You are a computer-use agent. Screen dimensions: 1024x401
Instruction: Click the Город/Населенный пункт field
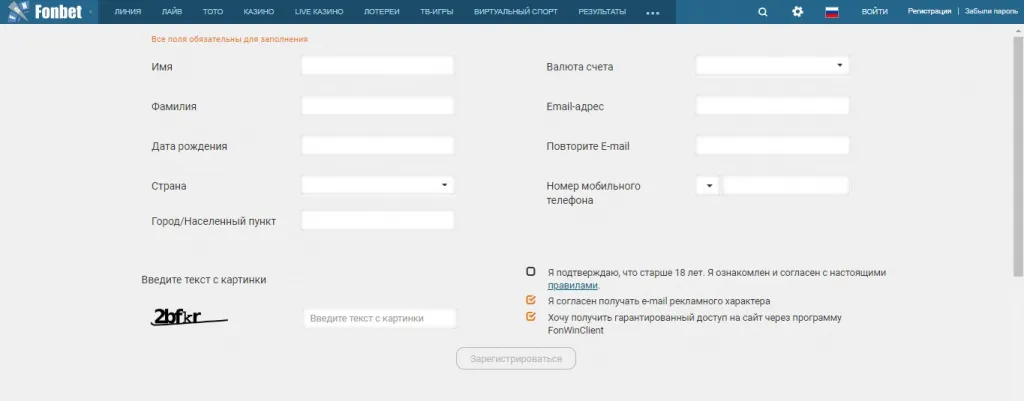click(377, 220)
